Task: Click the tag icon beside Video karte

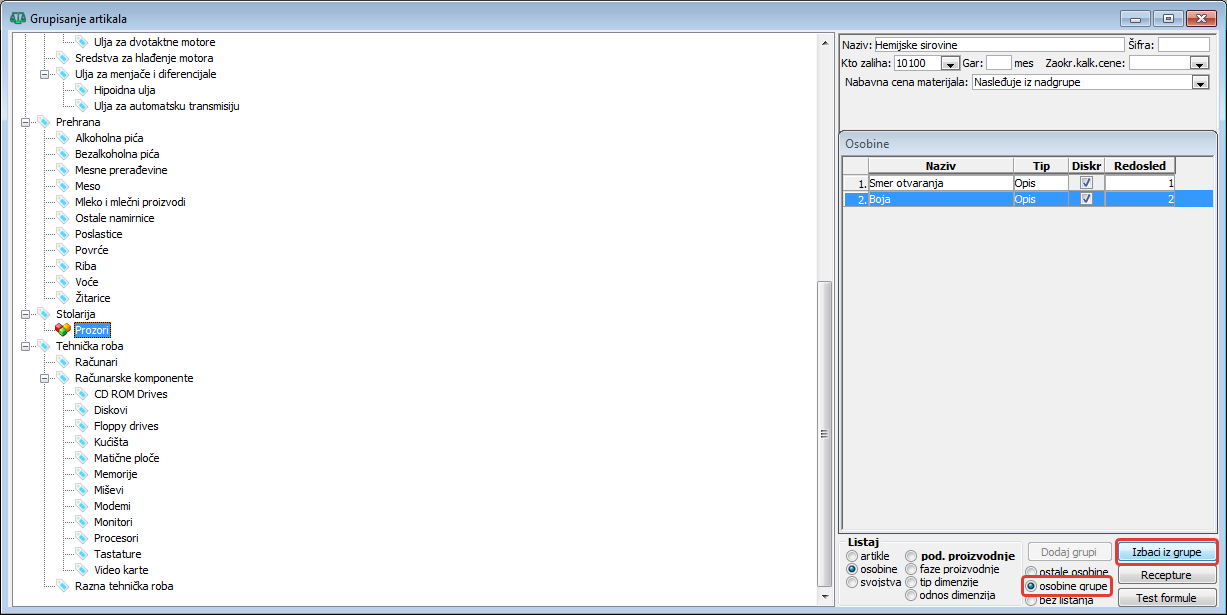Action: pos(82,570)
